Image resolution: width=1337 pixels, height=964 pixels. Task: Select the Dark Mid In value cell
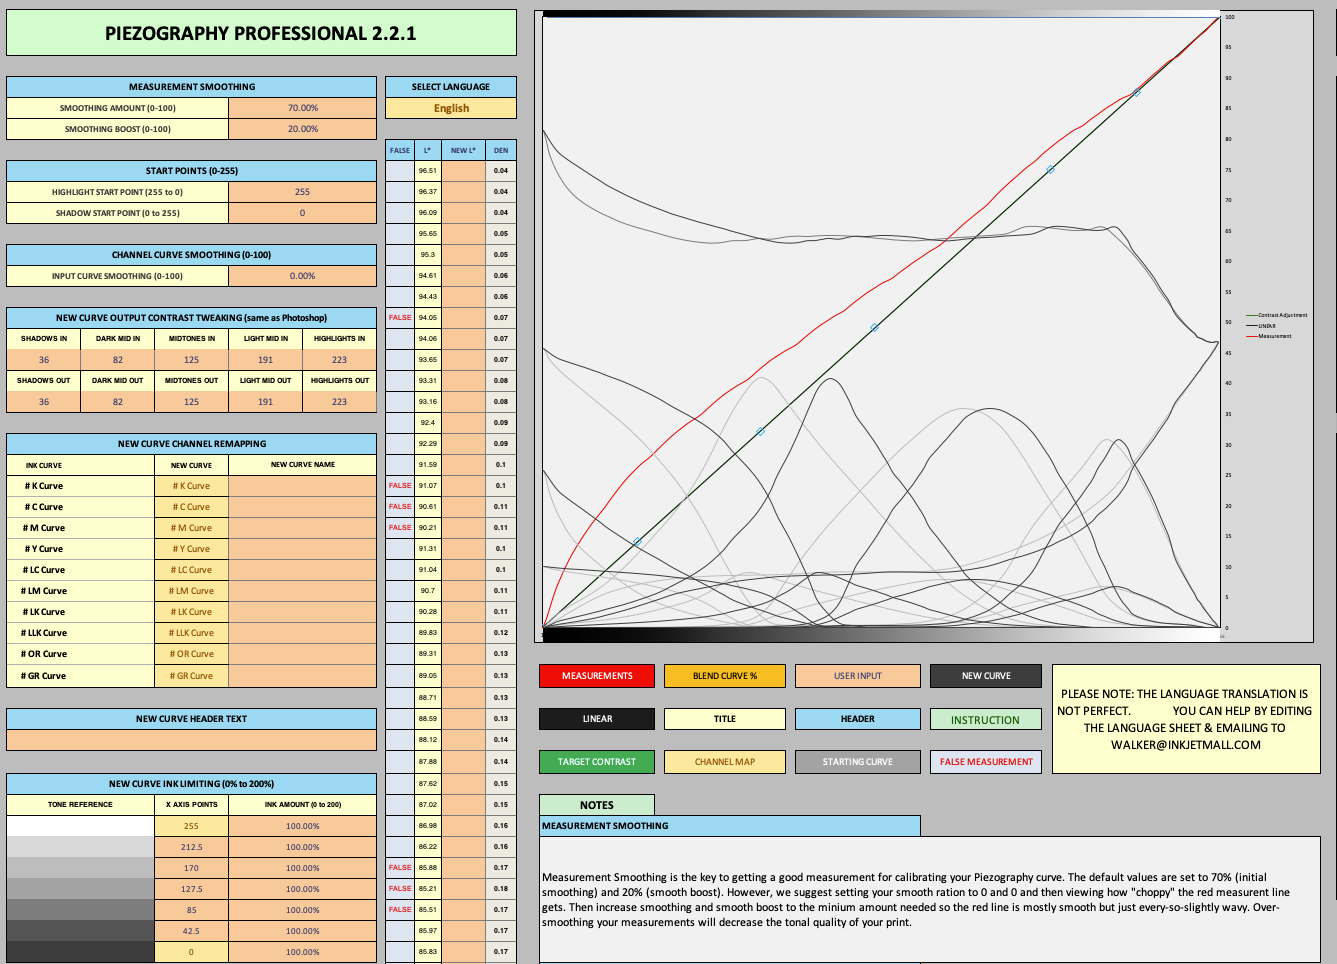[x=118, y=360]
